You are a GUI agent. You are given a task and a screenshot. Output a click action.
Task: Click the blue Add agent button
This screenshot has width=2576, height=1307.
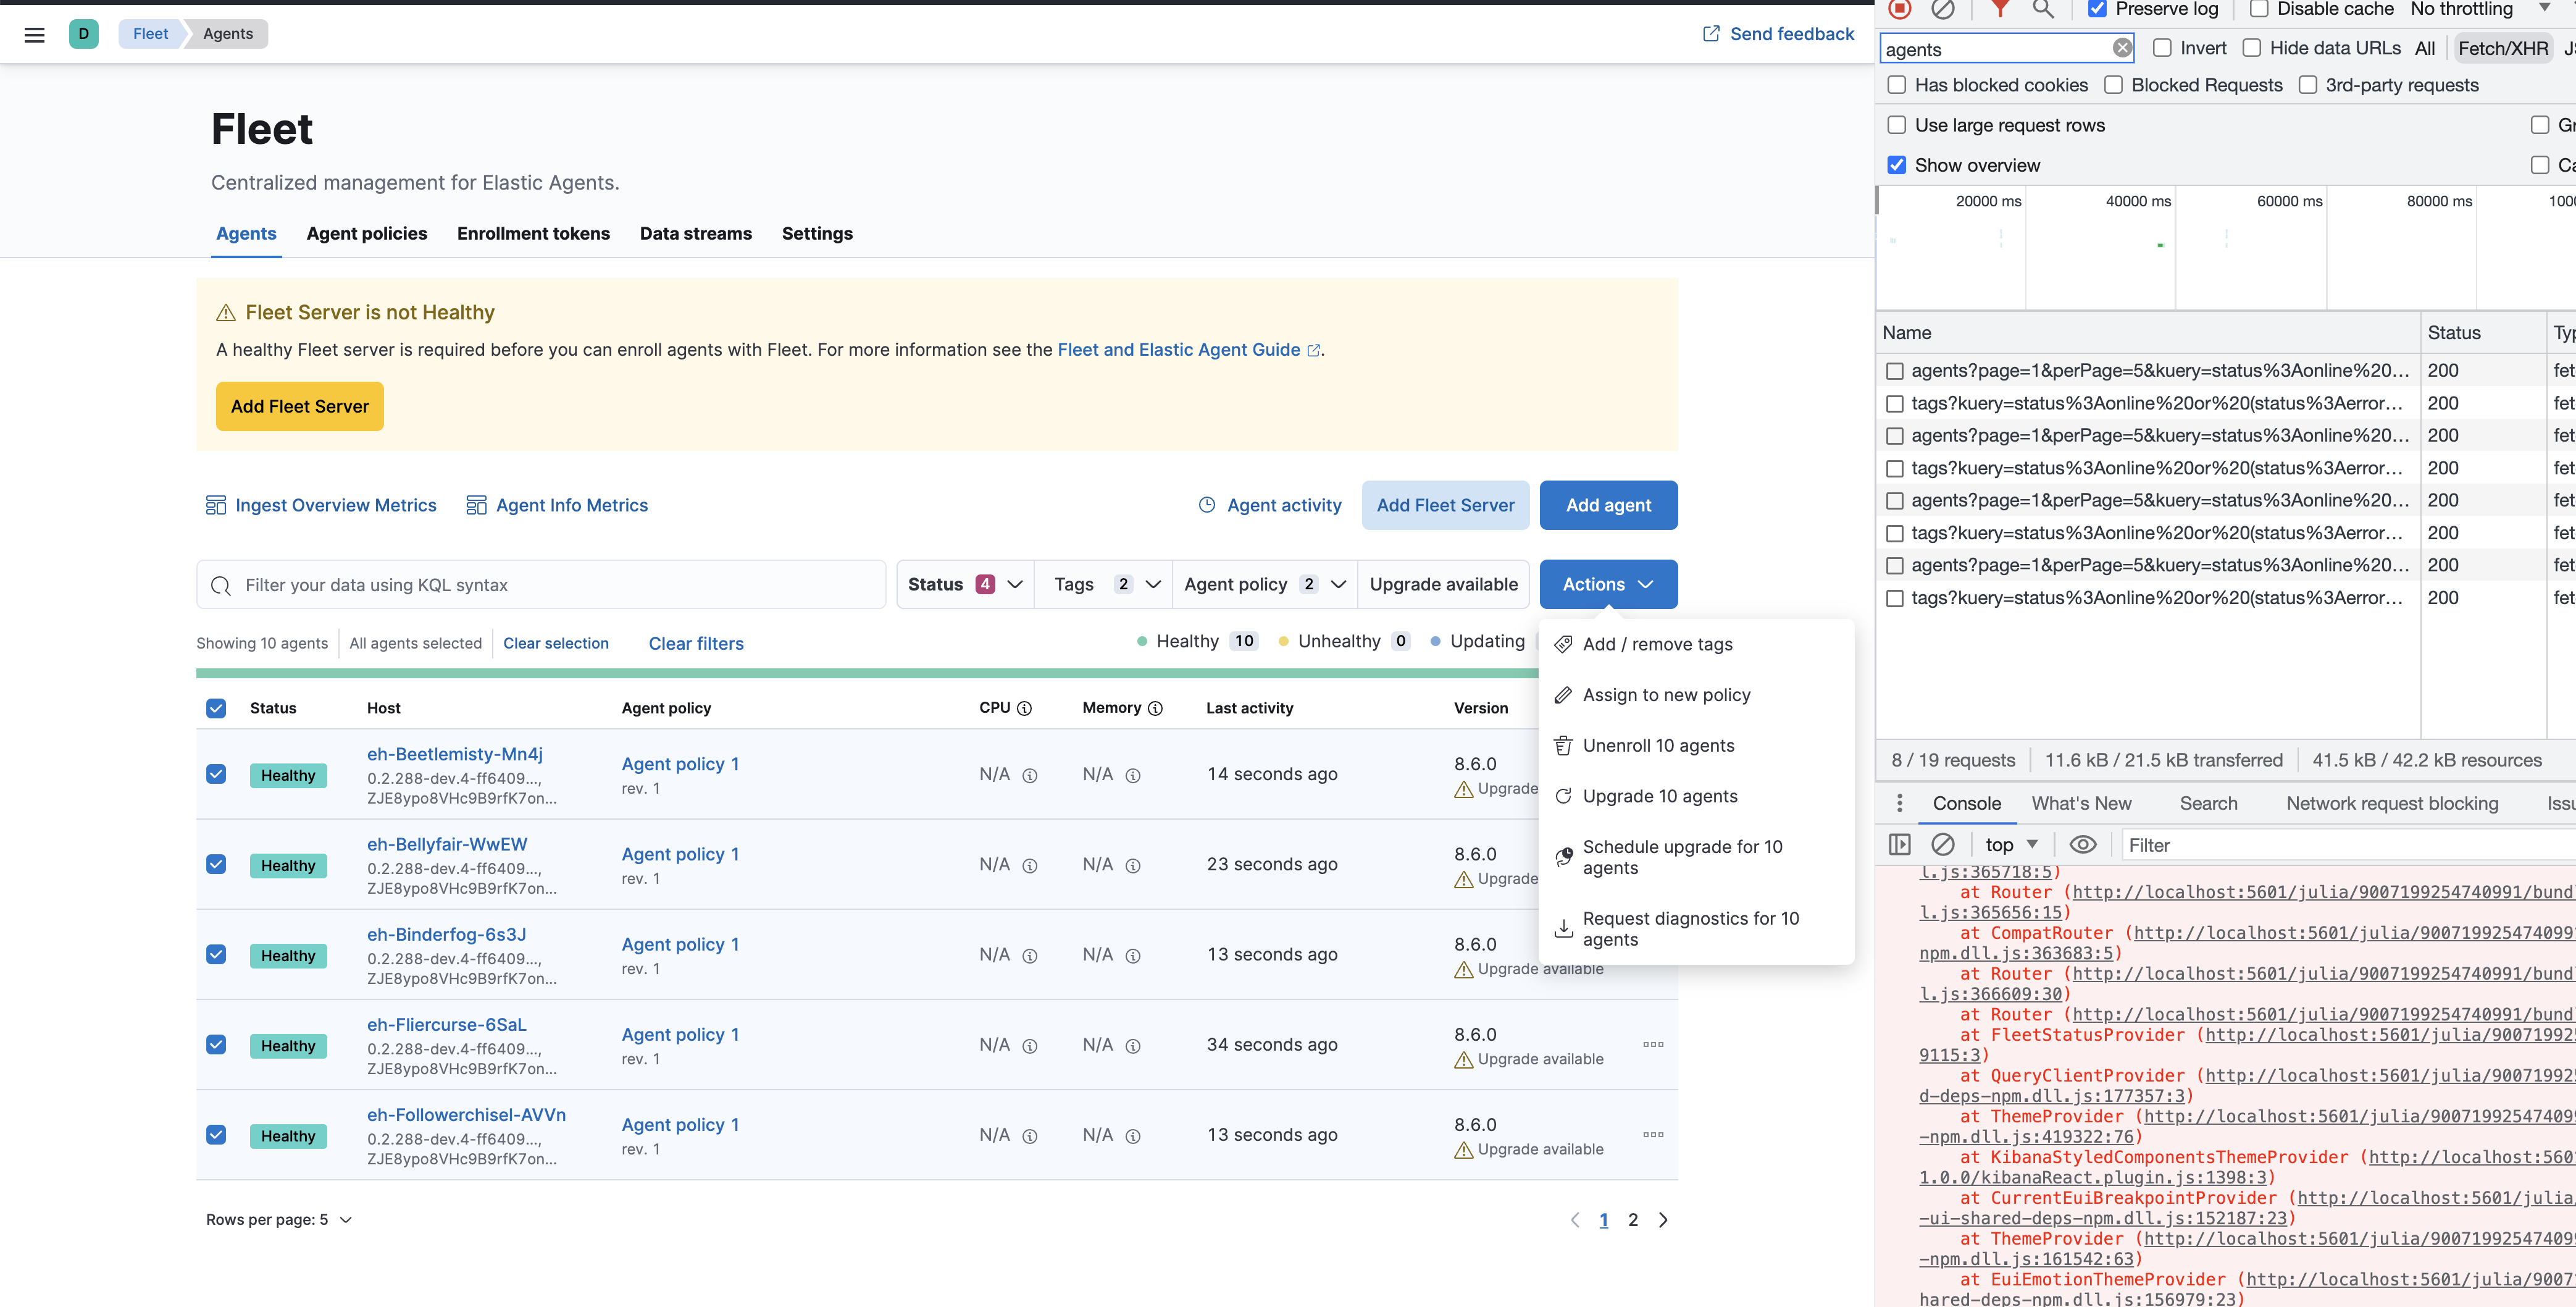point(1608,505)
